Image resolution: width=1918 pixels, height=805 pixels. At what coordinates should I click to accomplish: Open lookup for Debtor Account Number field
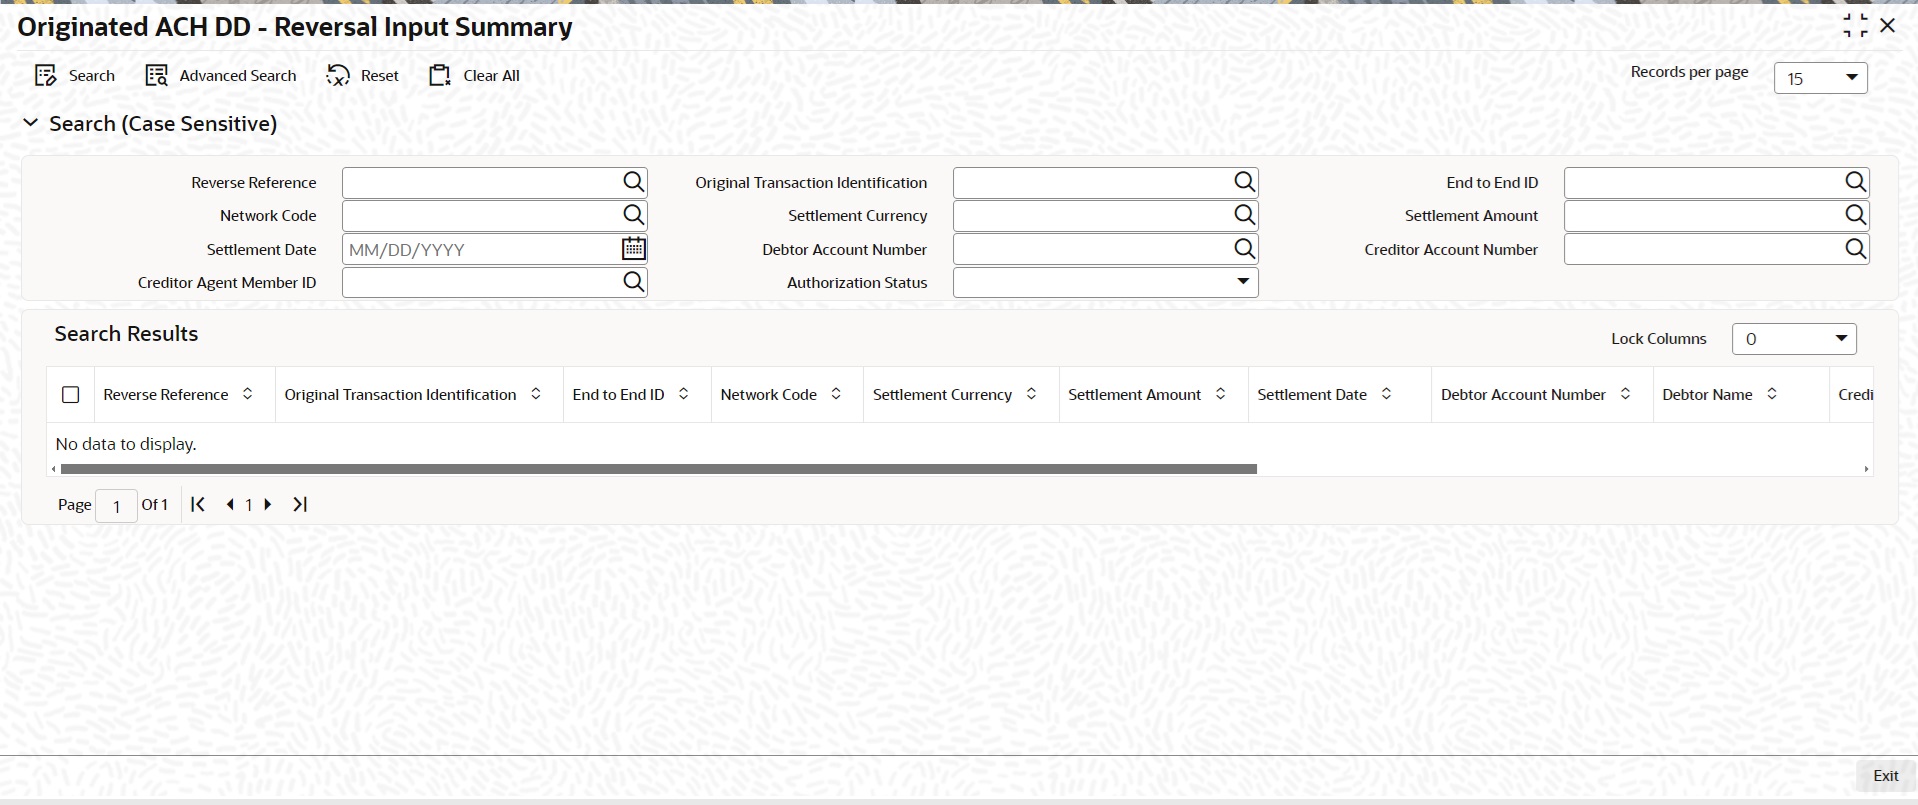coord(1244,249)
